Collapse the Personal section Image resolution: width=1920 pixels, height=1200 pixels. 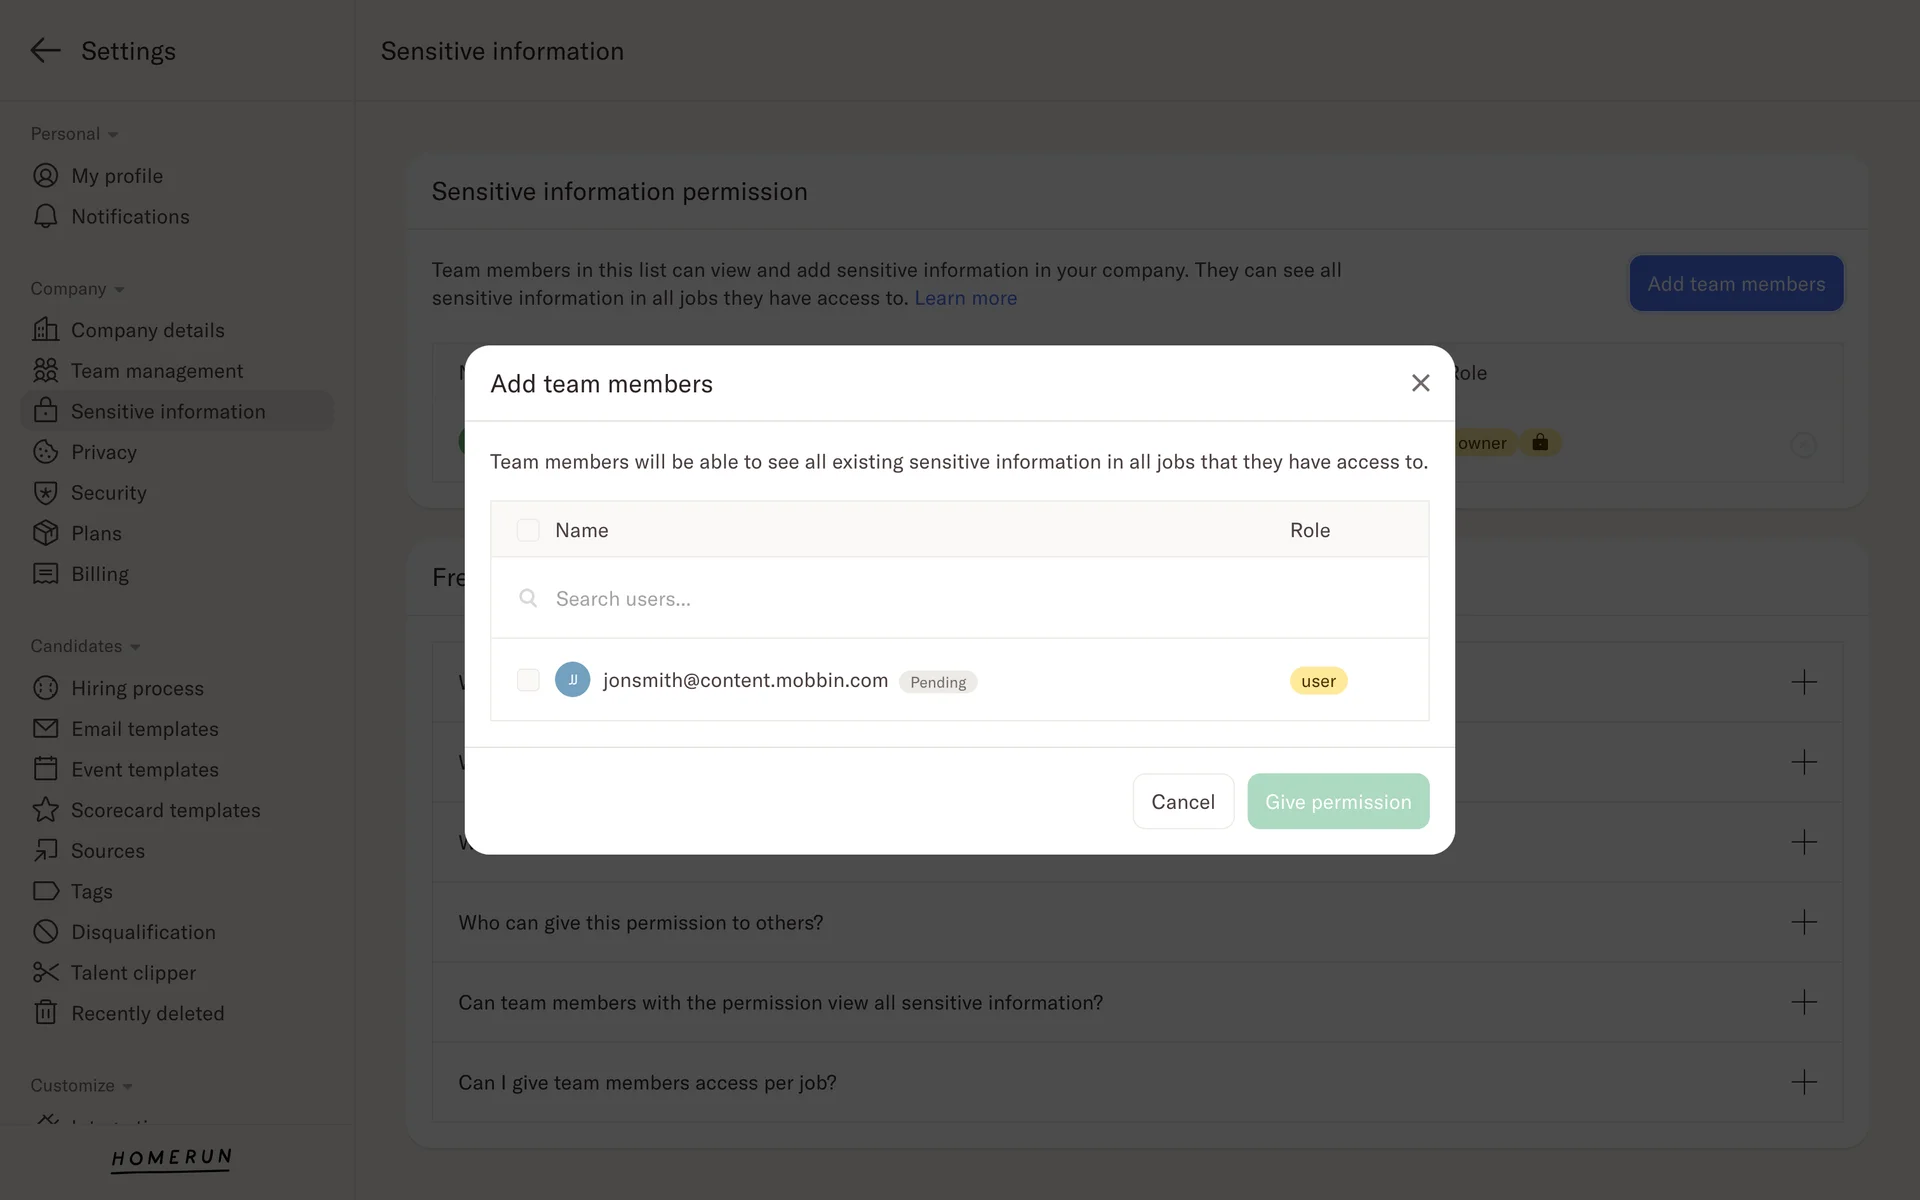point(113,135)
